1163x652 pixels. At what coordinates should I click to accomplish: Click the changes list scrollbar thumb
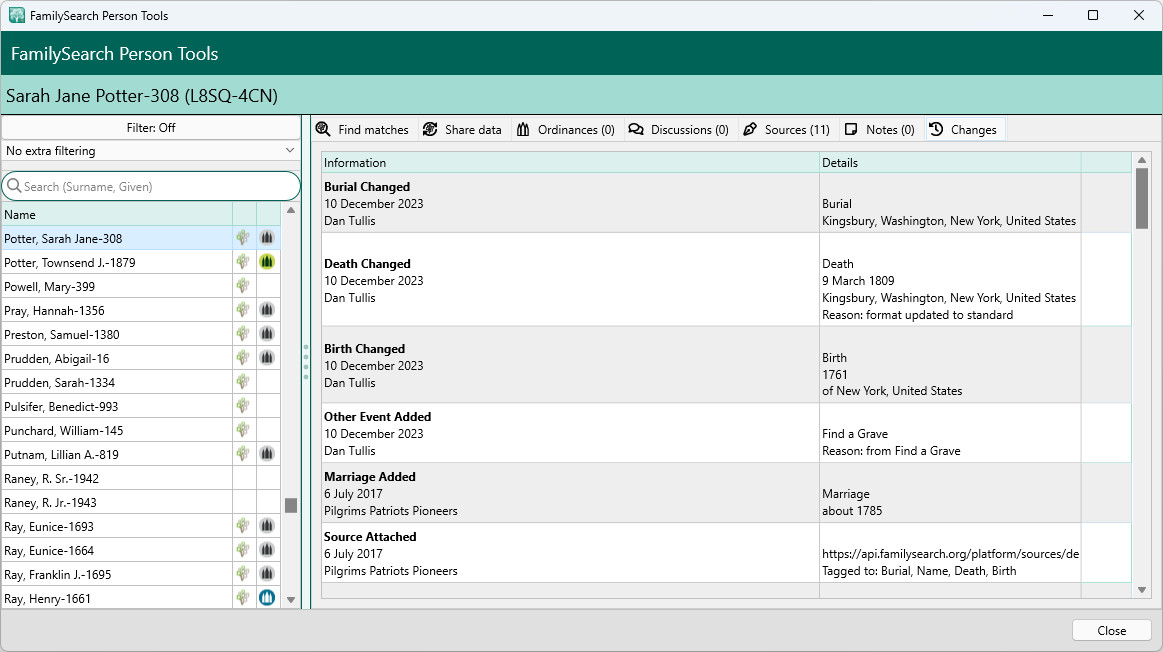1141,199
